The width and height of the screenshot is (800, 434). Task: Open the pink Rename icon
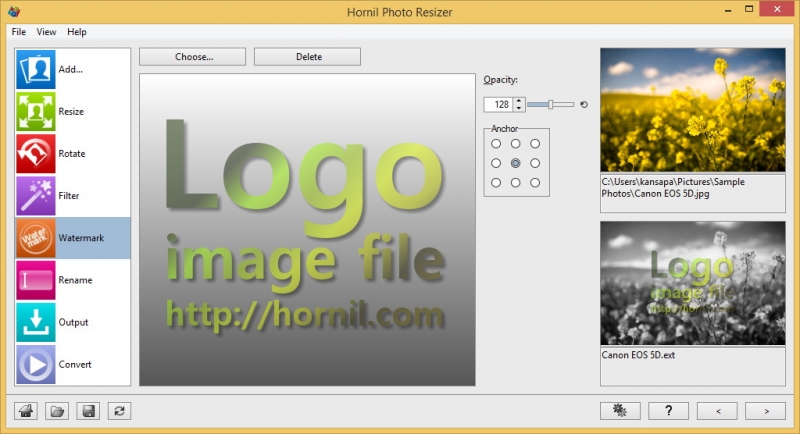36,280
